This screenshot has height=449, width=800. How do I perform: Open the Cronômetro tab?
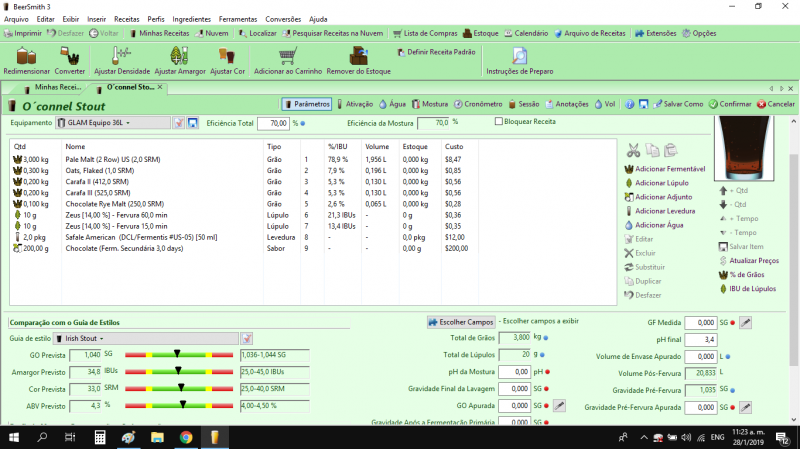[x=478, y=104]
